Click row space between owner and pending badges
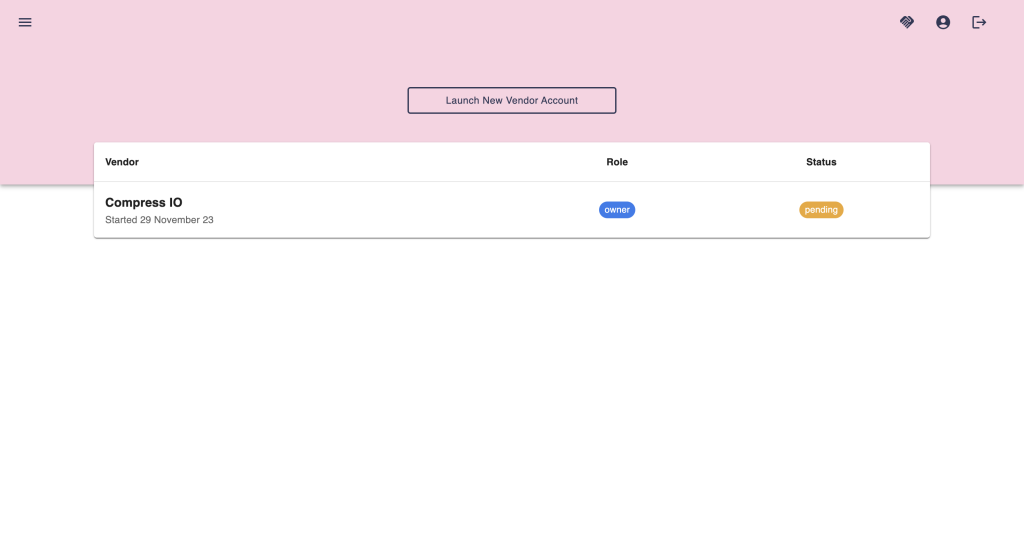This screenshot has height=559, width=1024. point(718,210)
